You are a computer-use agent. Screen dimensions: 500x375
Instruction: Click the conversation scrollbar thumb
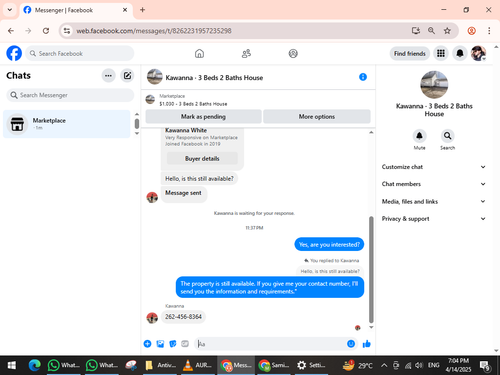tap(371, 269)
